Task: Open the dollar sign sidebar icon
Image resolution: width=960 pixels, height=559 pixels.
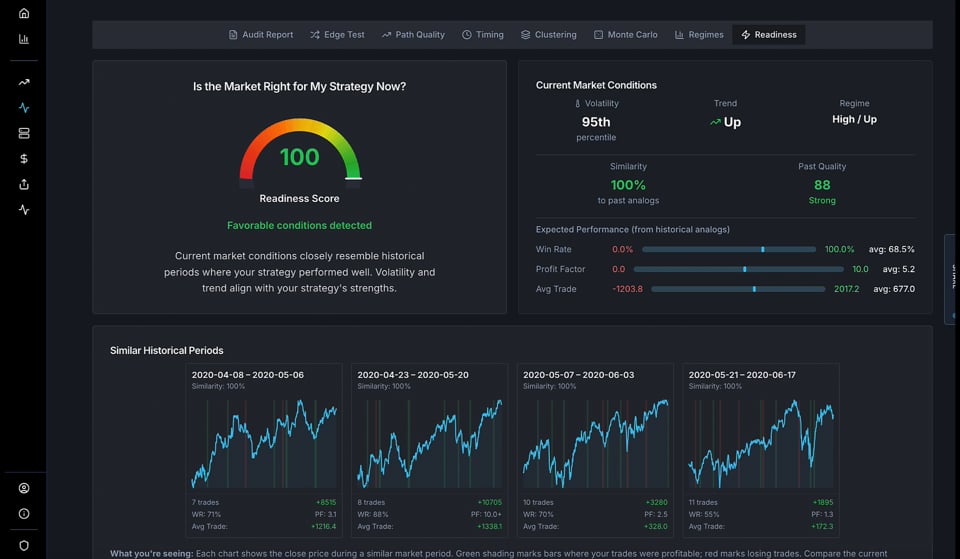Action: tap(24, 159)
